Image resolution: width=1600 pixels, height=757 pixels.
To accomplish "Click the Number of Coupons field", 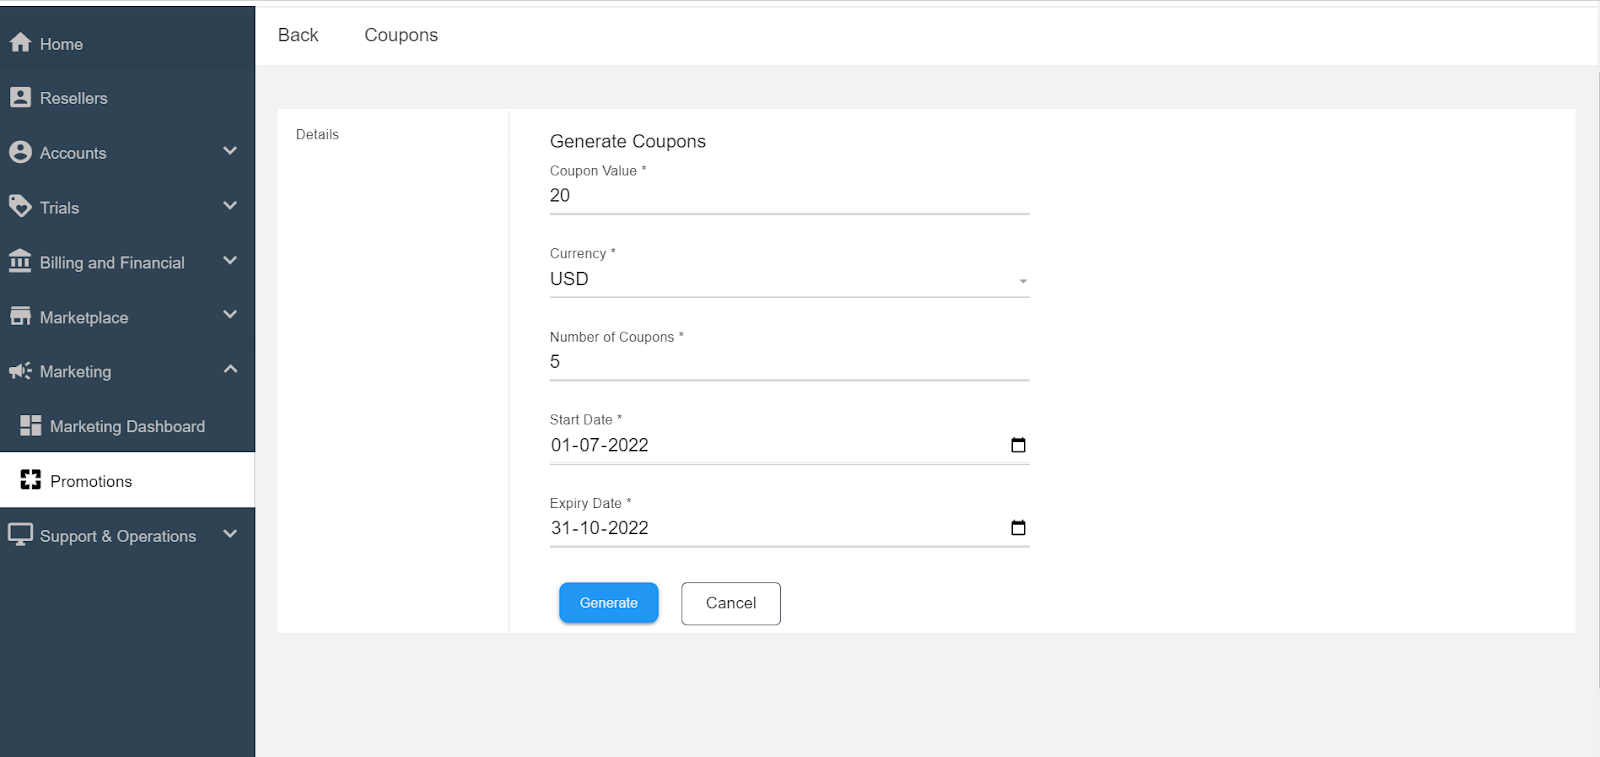I will click(x=789, y=362).
